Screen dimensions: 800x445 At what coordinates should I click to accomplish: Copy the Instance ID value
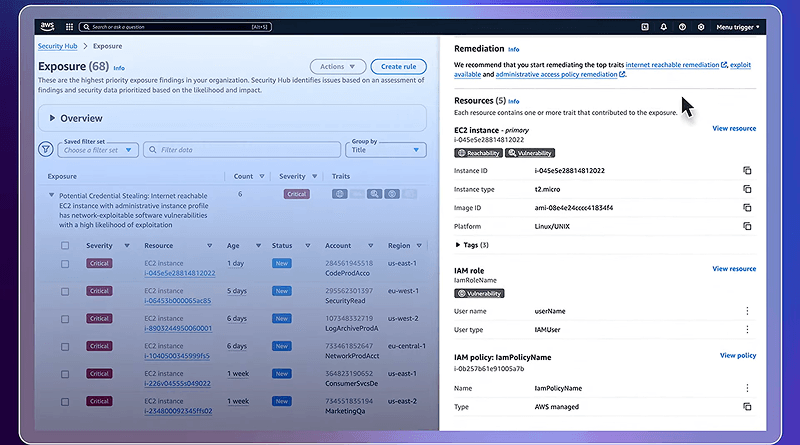click(x=747, y=170)
